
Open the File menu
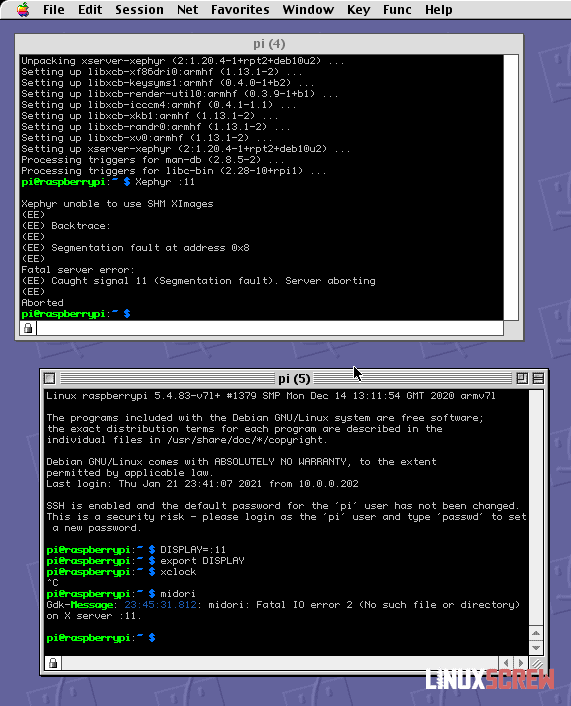[x=54, y=9]
